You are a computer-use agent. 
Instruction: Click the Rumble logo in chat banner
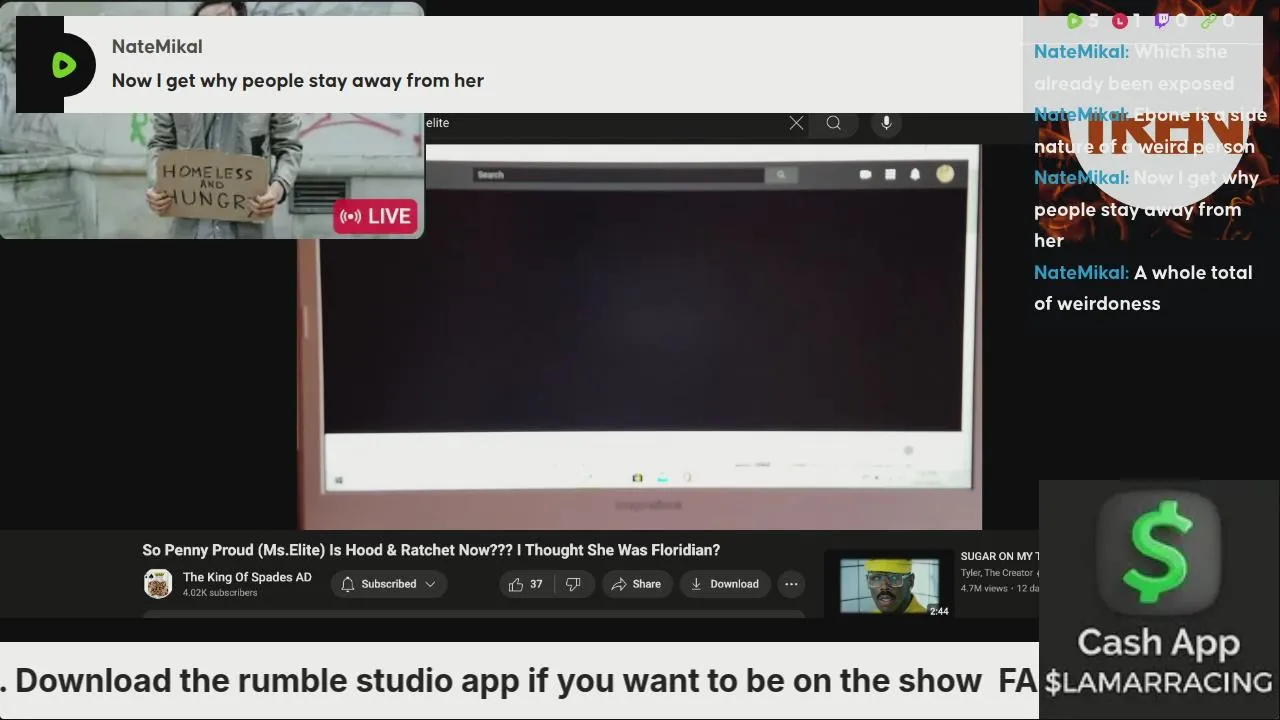coord(64,66)
